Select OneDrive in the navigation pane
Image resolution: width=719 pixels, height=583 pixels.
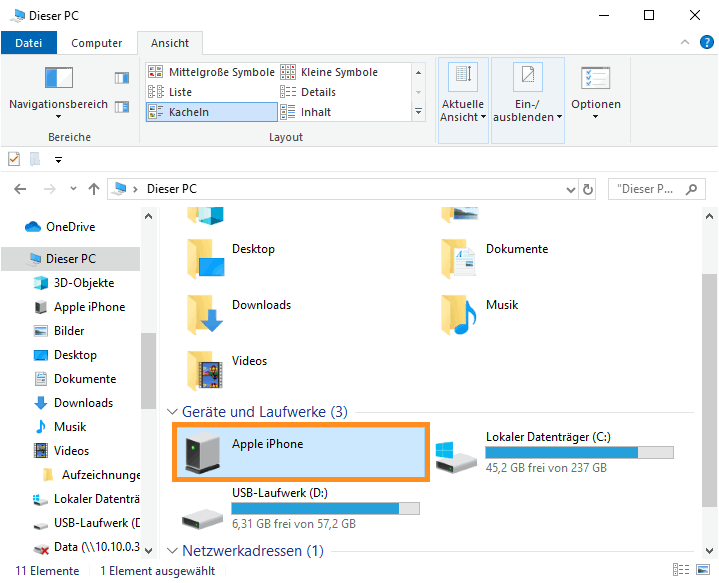coord(71,227)
